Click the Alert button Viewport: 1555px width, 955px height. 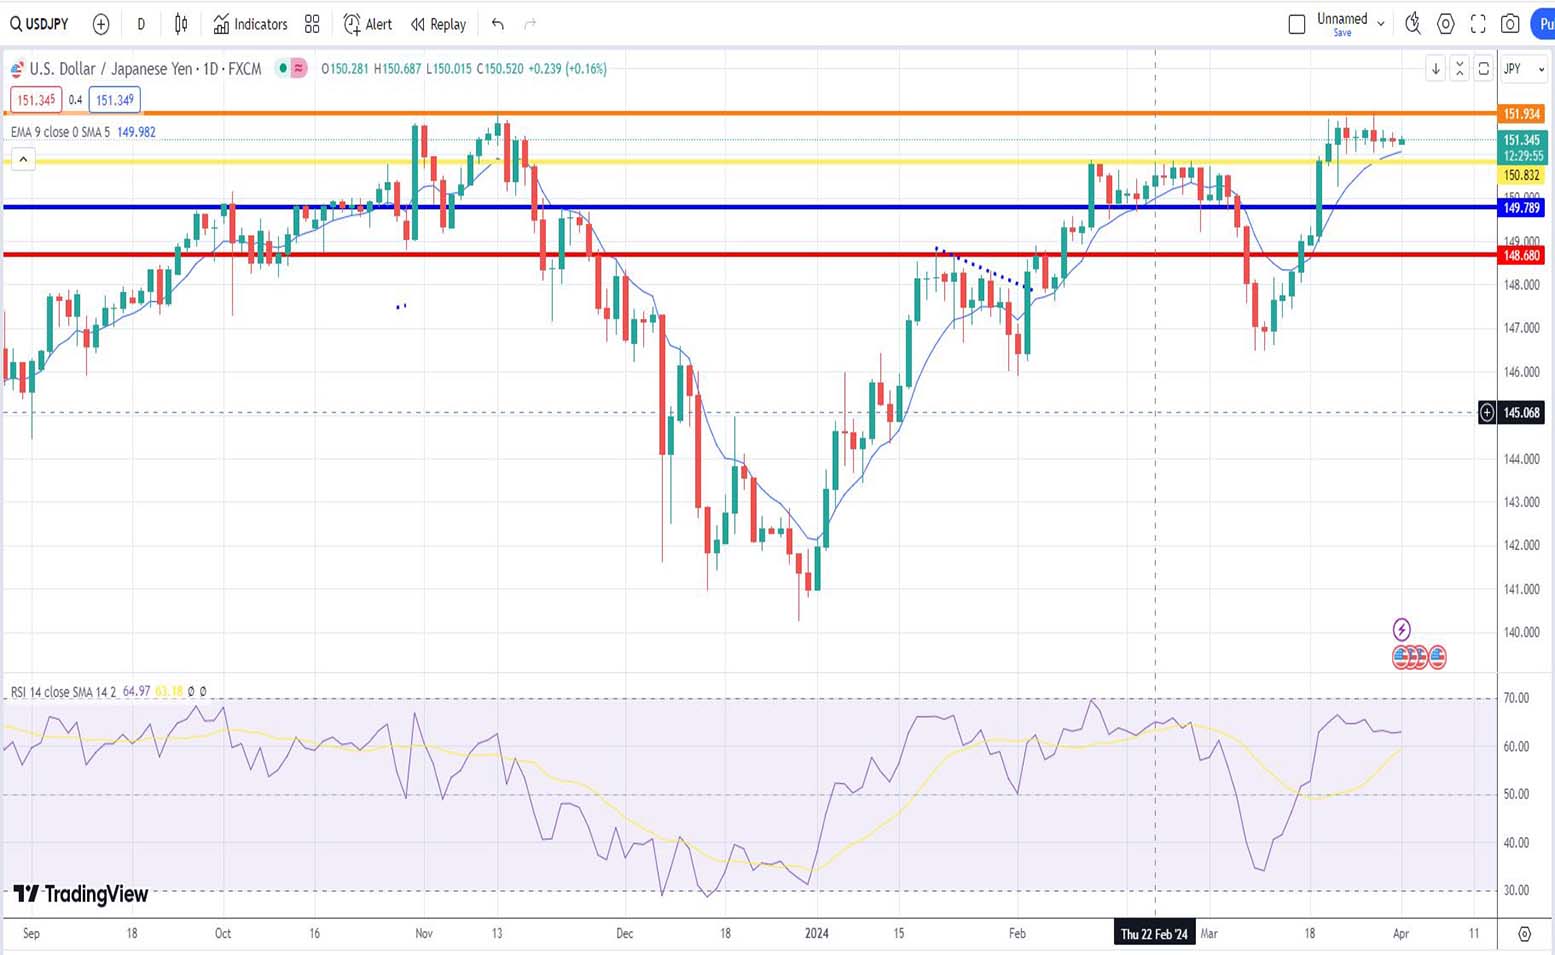tap(367, 24)
